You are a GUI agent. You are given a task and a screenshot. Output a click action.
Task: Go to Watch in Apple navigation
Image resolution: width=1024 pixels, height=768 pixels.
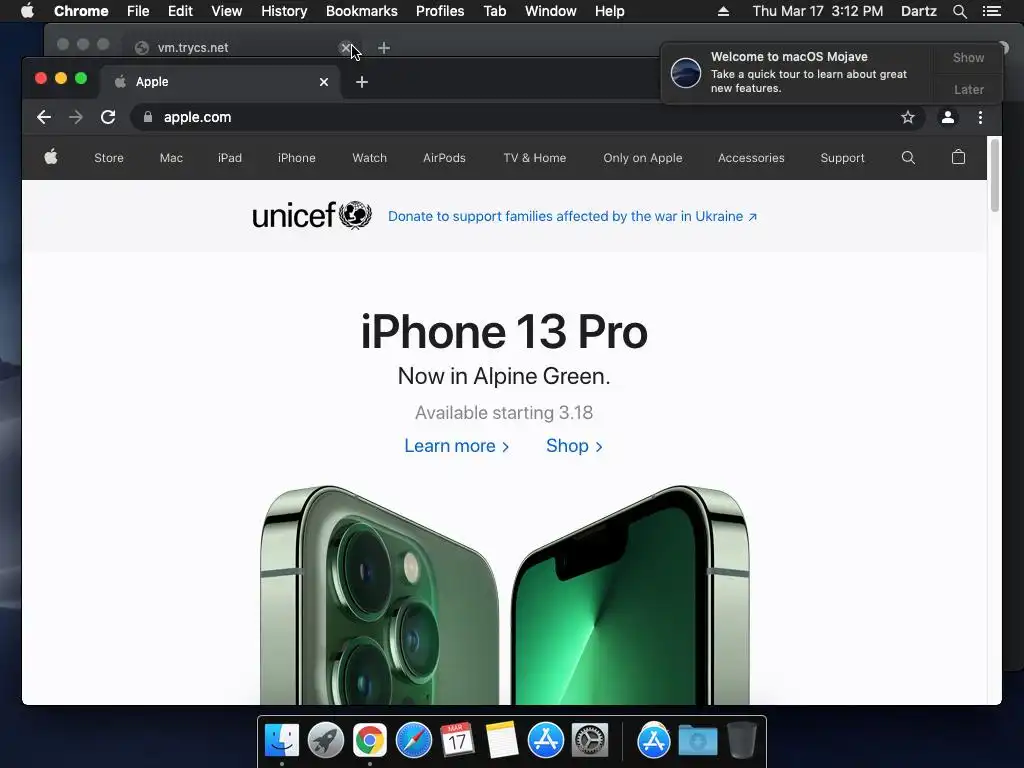[370, 157]
